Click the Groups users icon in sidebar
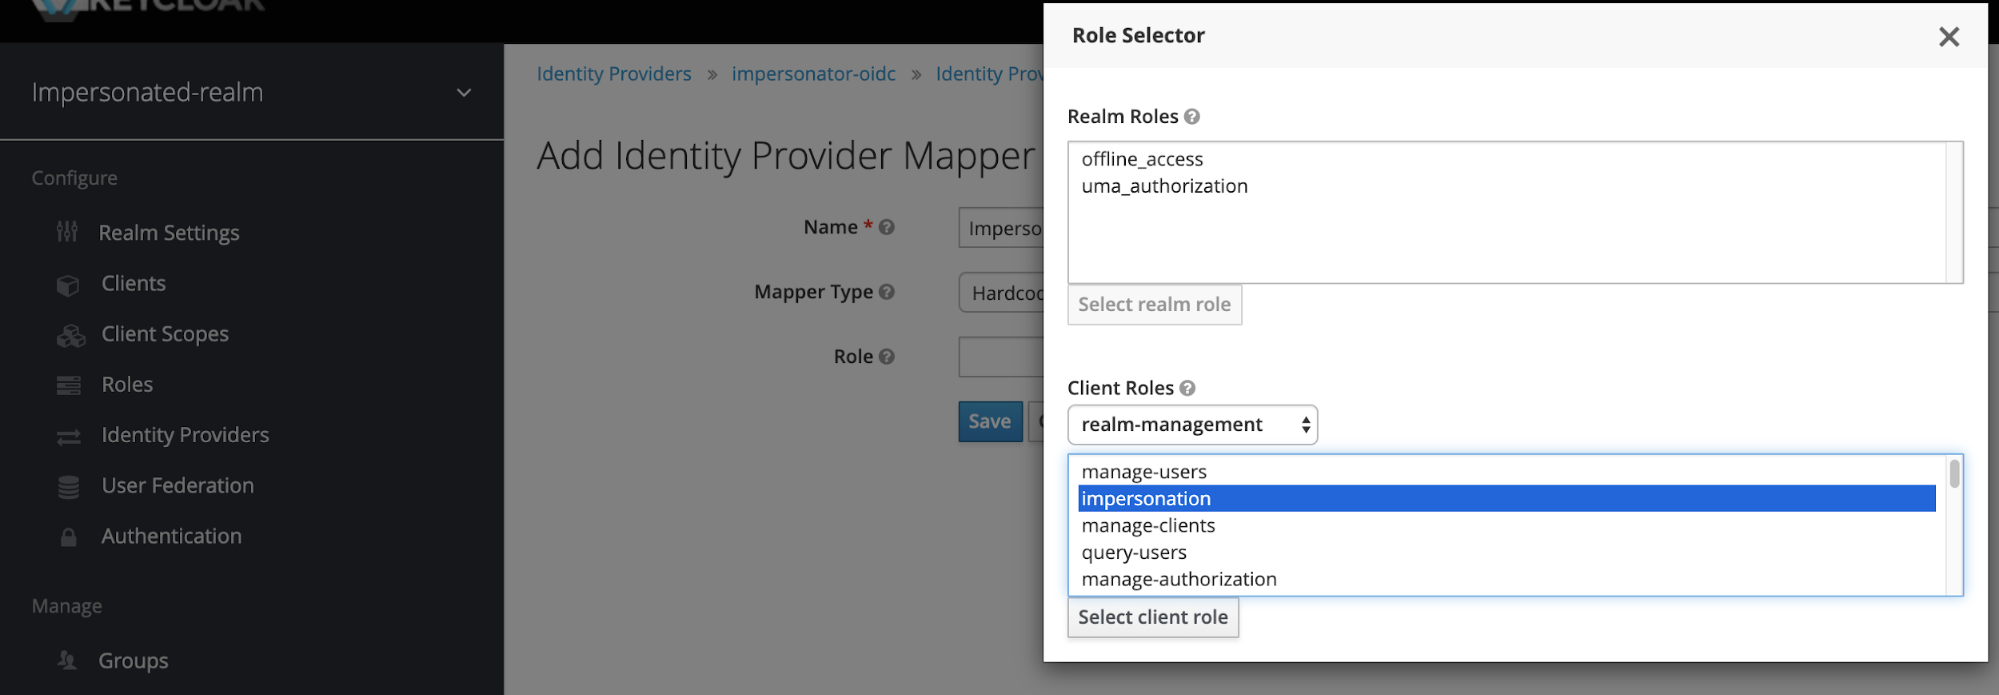This screenshot has width=1999, height=695. (x=67, y=661)
